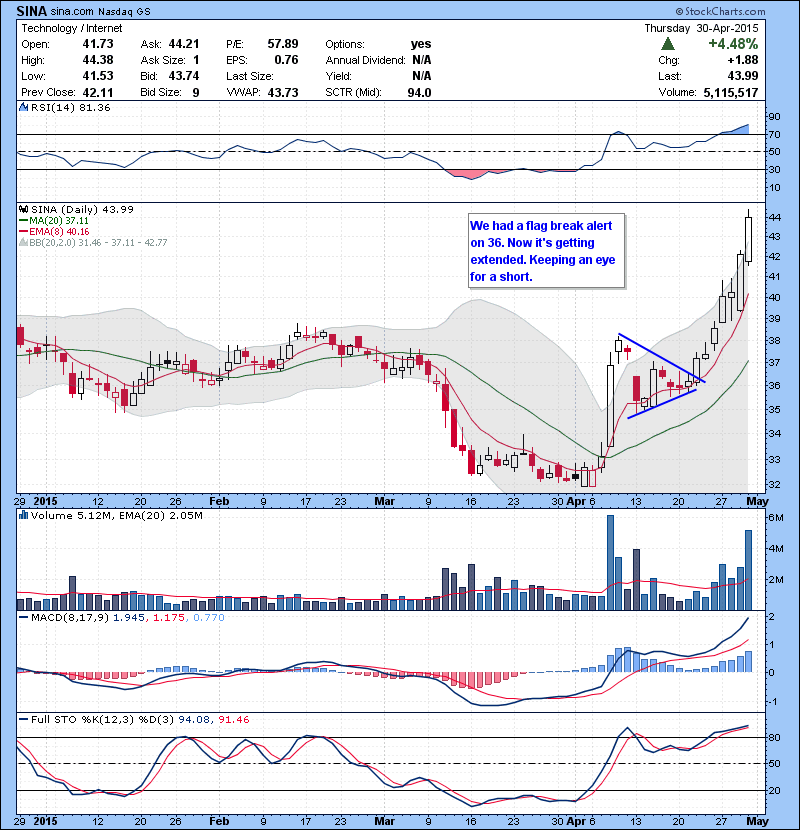Click the flag break alert annotation box

546,251
